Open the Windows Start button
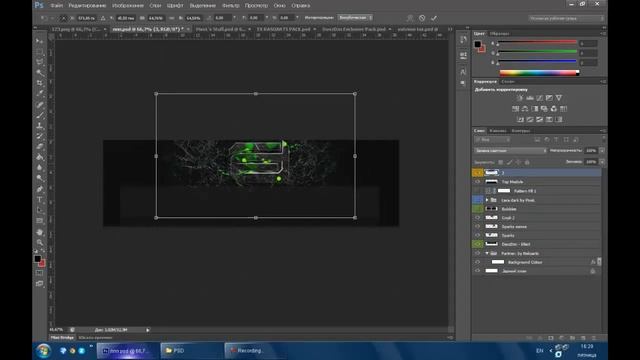 coord(43,351)
